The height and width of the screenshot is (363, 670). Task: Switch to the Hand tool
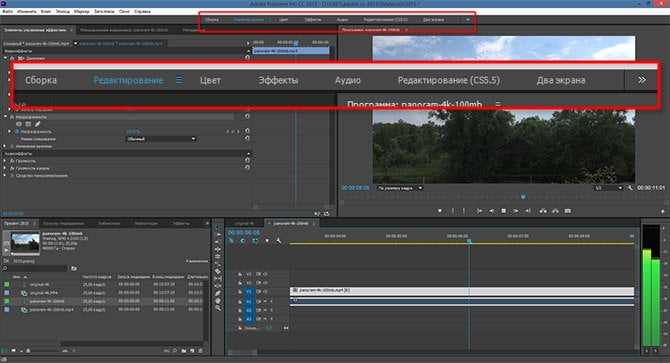(x=217, y=300)
